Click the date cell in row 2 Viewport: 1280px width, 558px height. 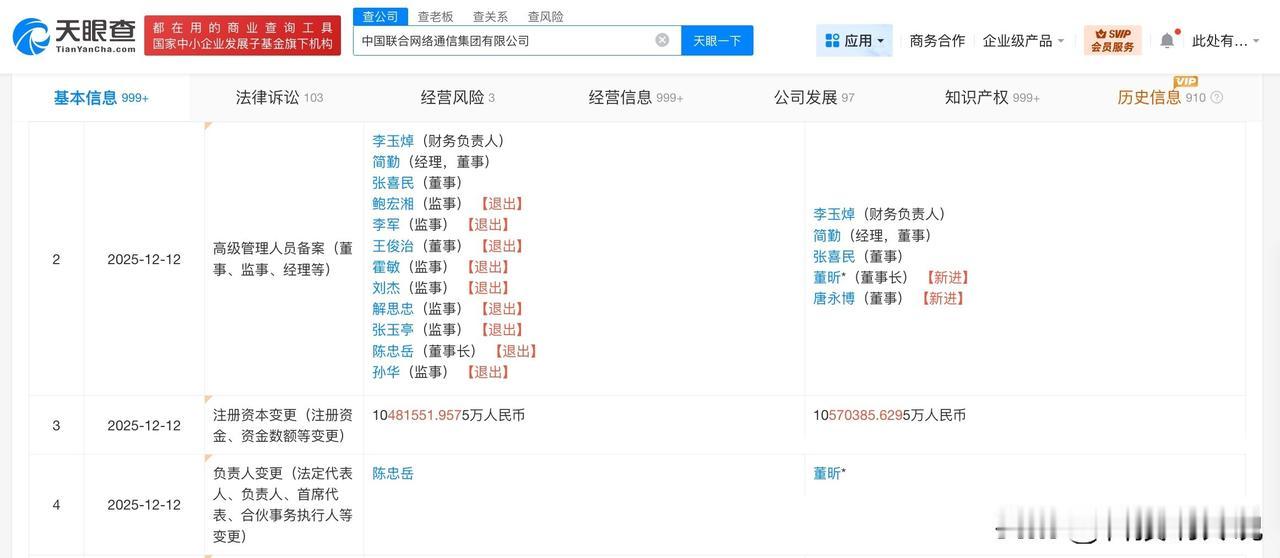144,259
